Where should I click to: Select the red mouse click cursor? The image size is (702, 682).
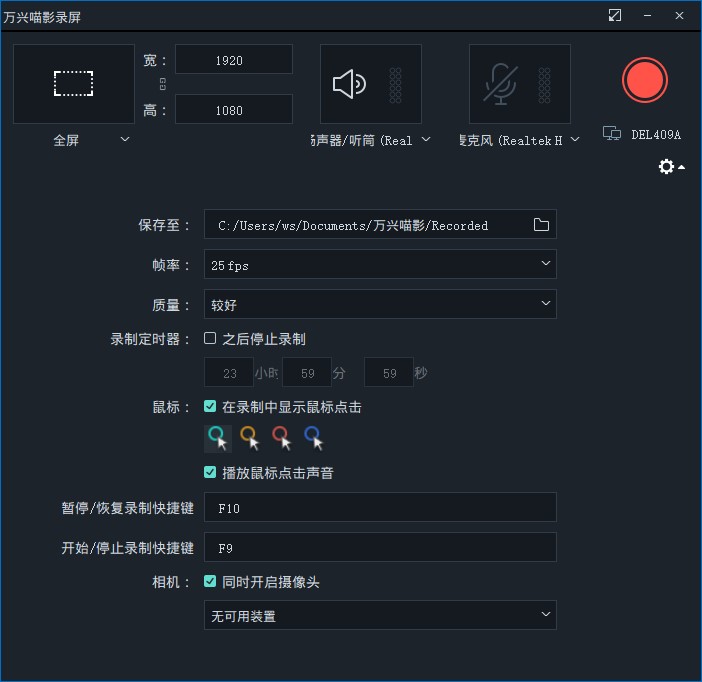pos(282,438)
